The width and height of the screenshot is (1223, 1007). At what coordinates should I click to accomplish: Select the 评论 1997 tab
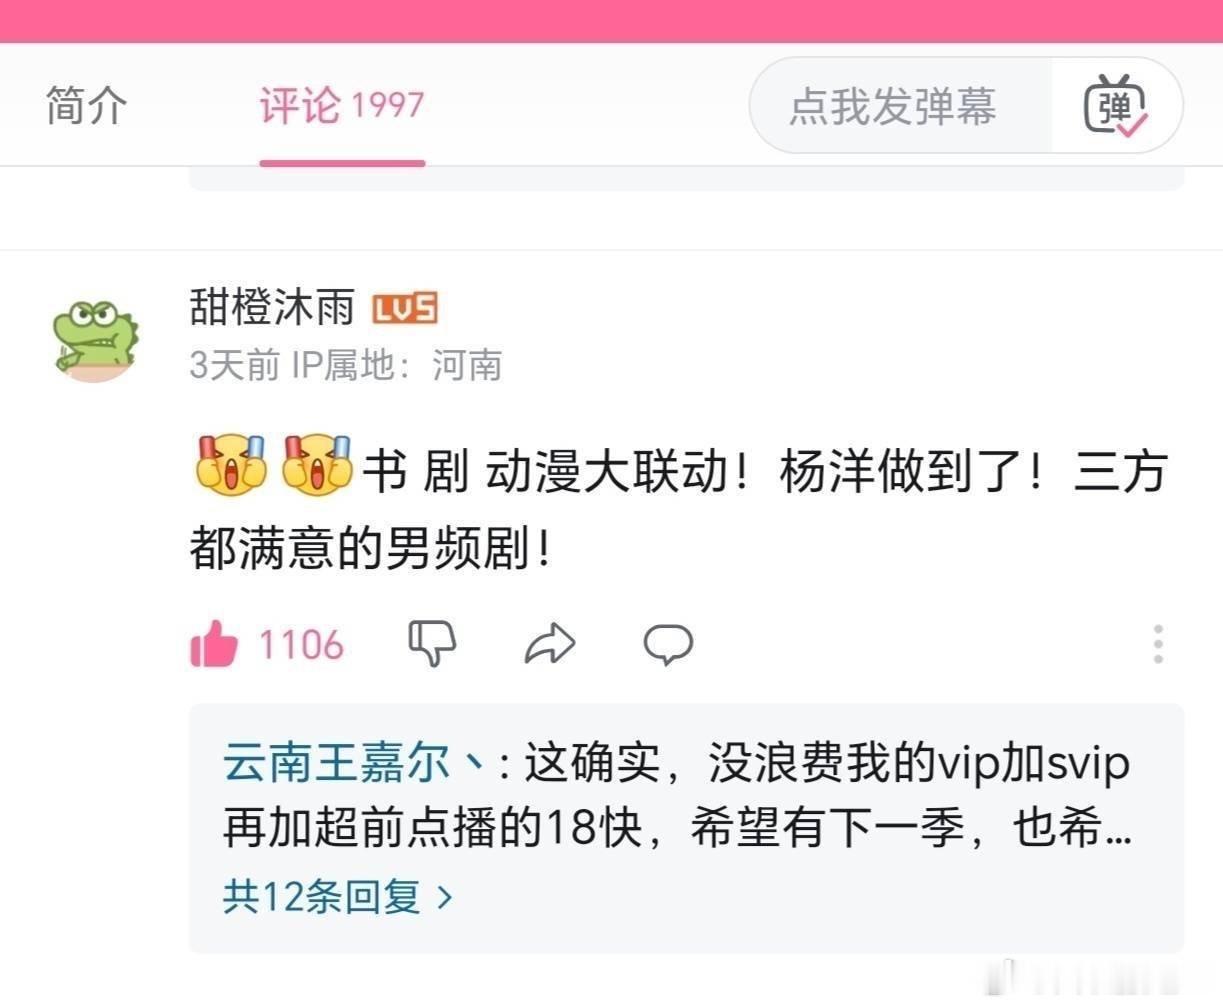click(342, 105)
